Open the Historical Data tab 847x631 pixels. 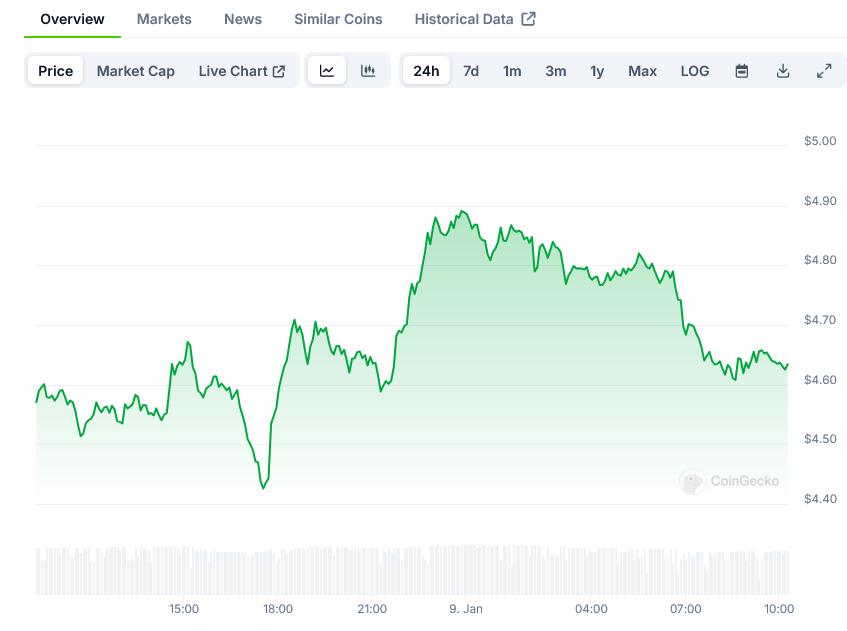474,19
